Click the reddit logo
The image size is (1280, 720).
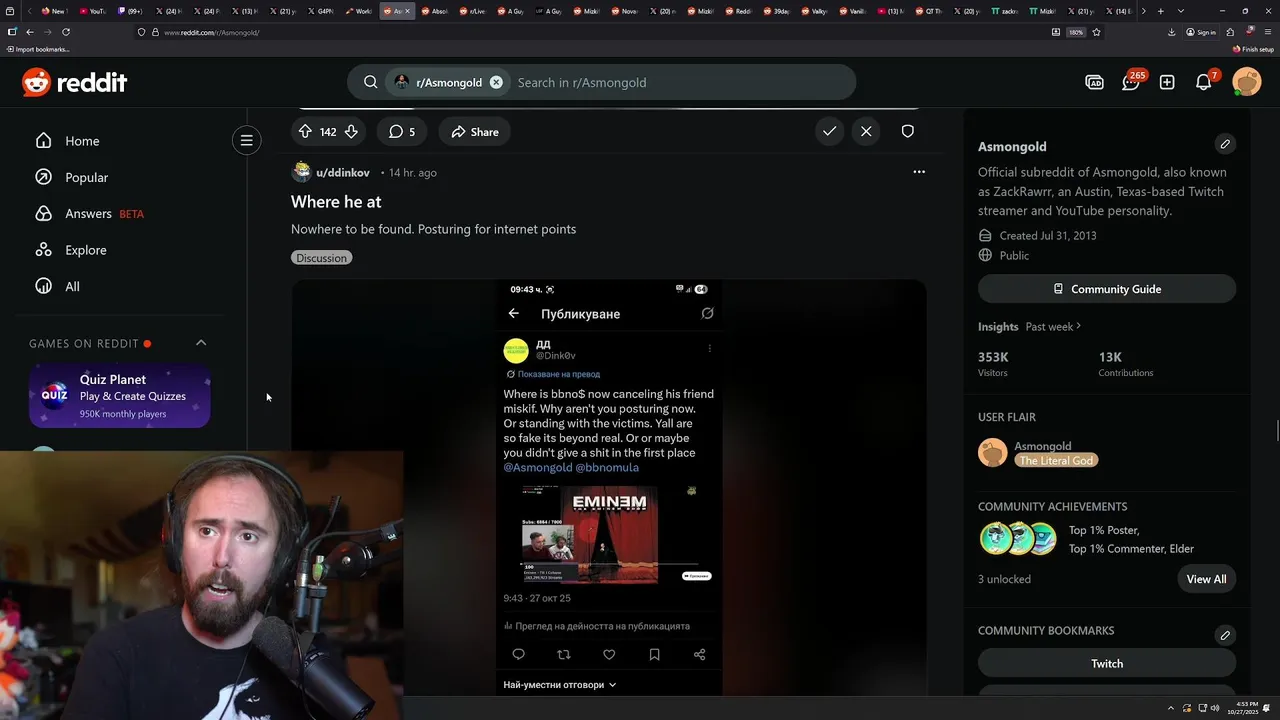[75, 82]
